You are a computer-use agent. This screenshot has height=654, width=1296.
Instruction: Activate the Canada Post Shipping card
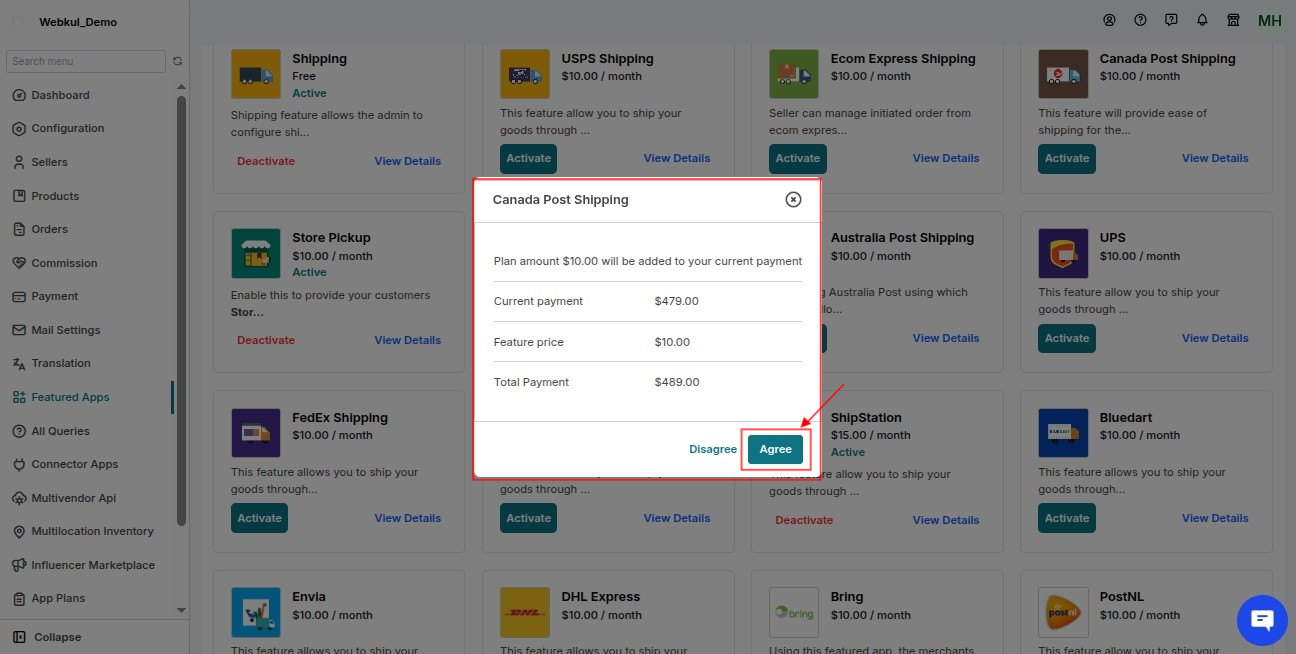[1067, 158]
